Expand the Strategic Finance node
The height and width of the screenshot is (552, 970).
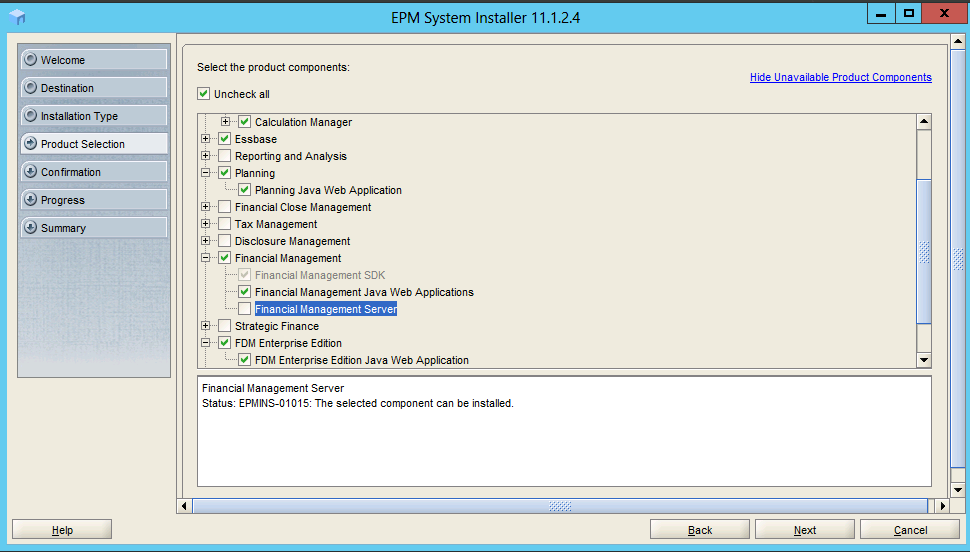(x=205, y=326)
